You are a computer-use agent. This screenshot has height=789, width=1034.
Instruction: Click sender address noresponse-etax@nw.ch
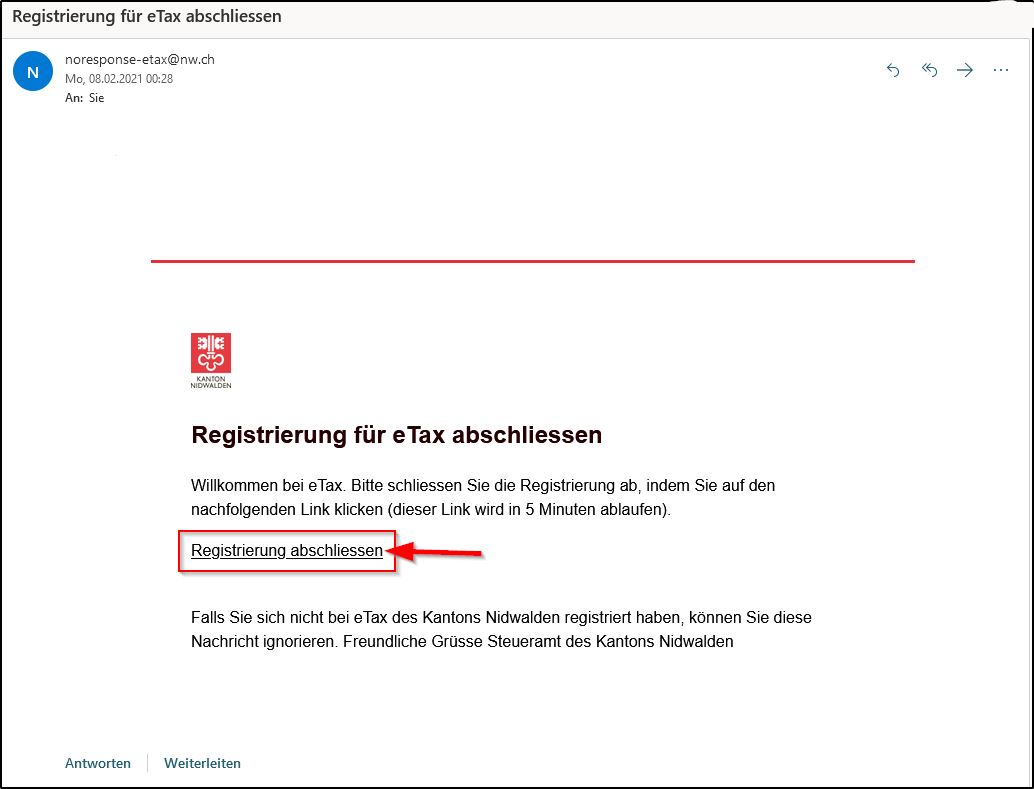point(140,59)
